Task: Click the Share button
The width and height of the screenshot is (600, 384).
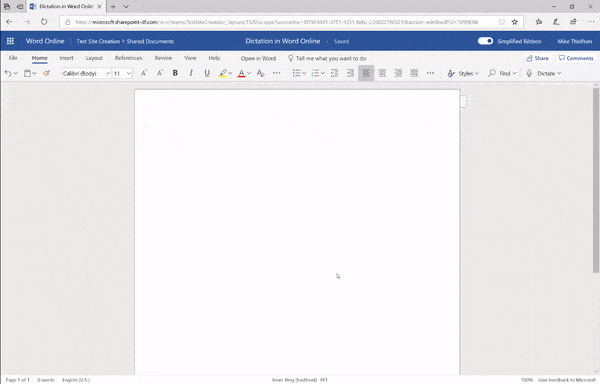Action: pos(537,58)
